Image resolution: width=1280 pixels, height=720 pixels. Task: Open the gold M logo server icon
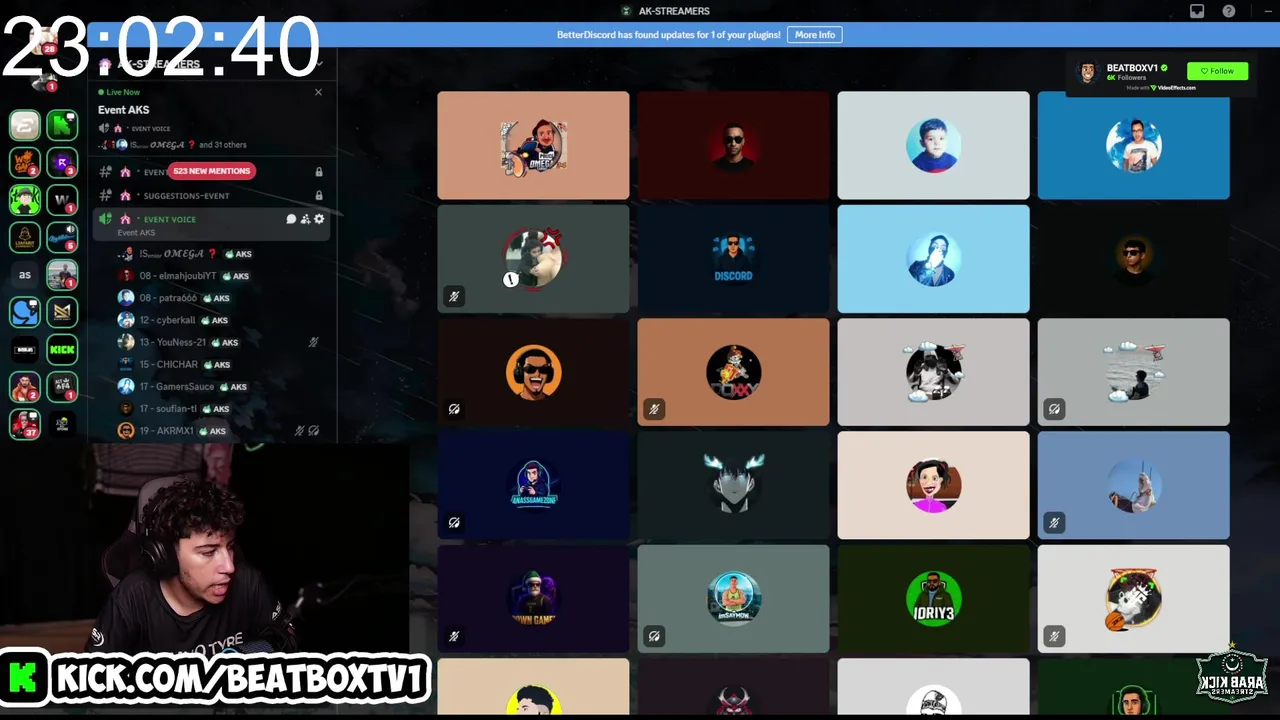click(x=62, y=312)
